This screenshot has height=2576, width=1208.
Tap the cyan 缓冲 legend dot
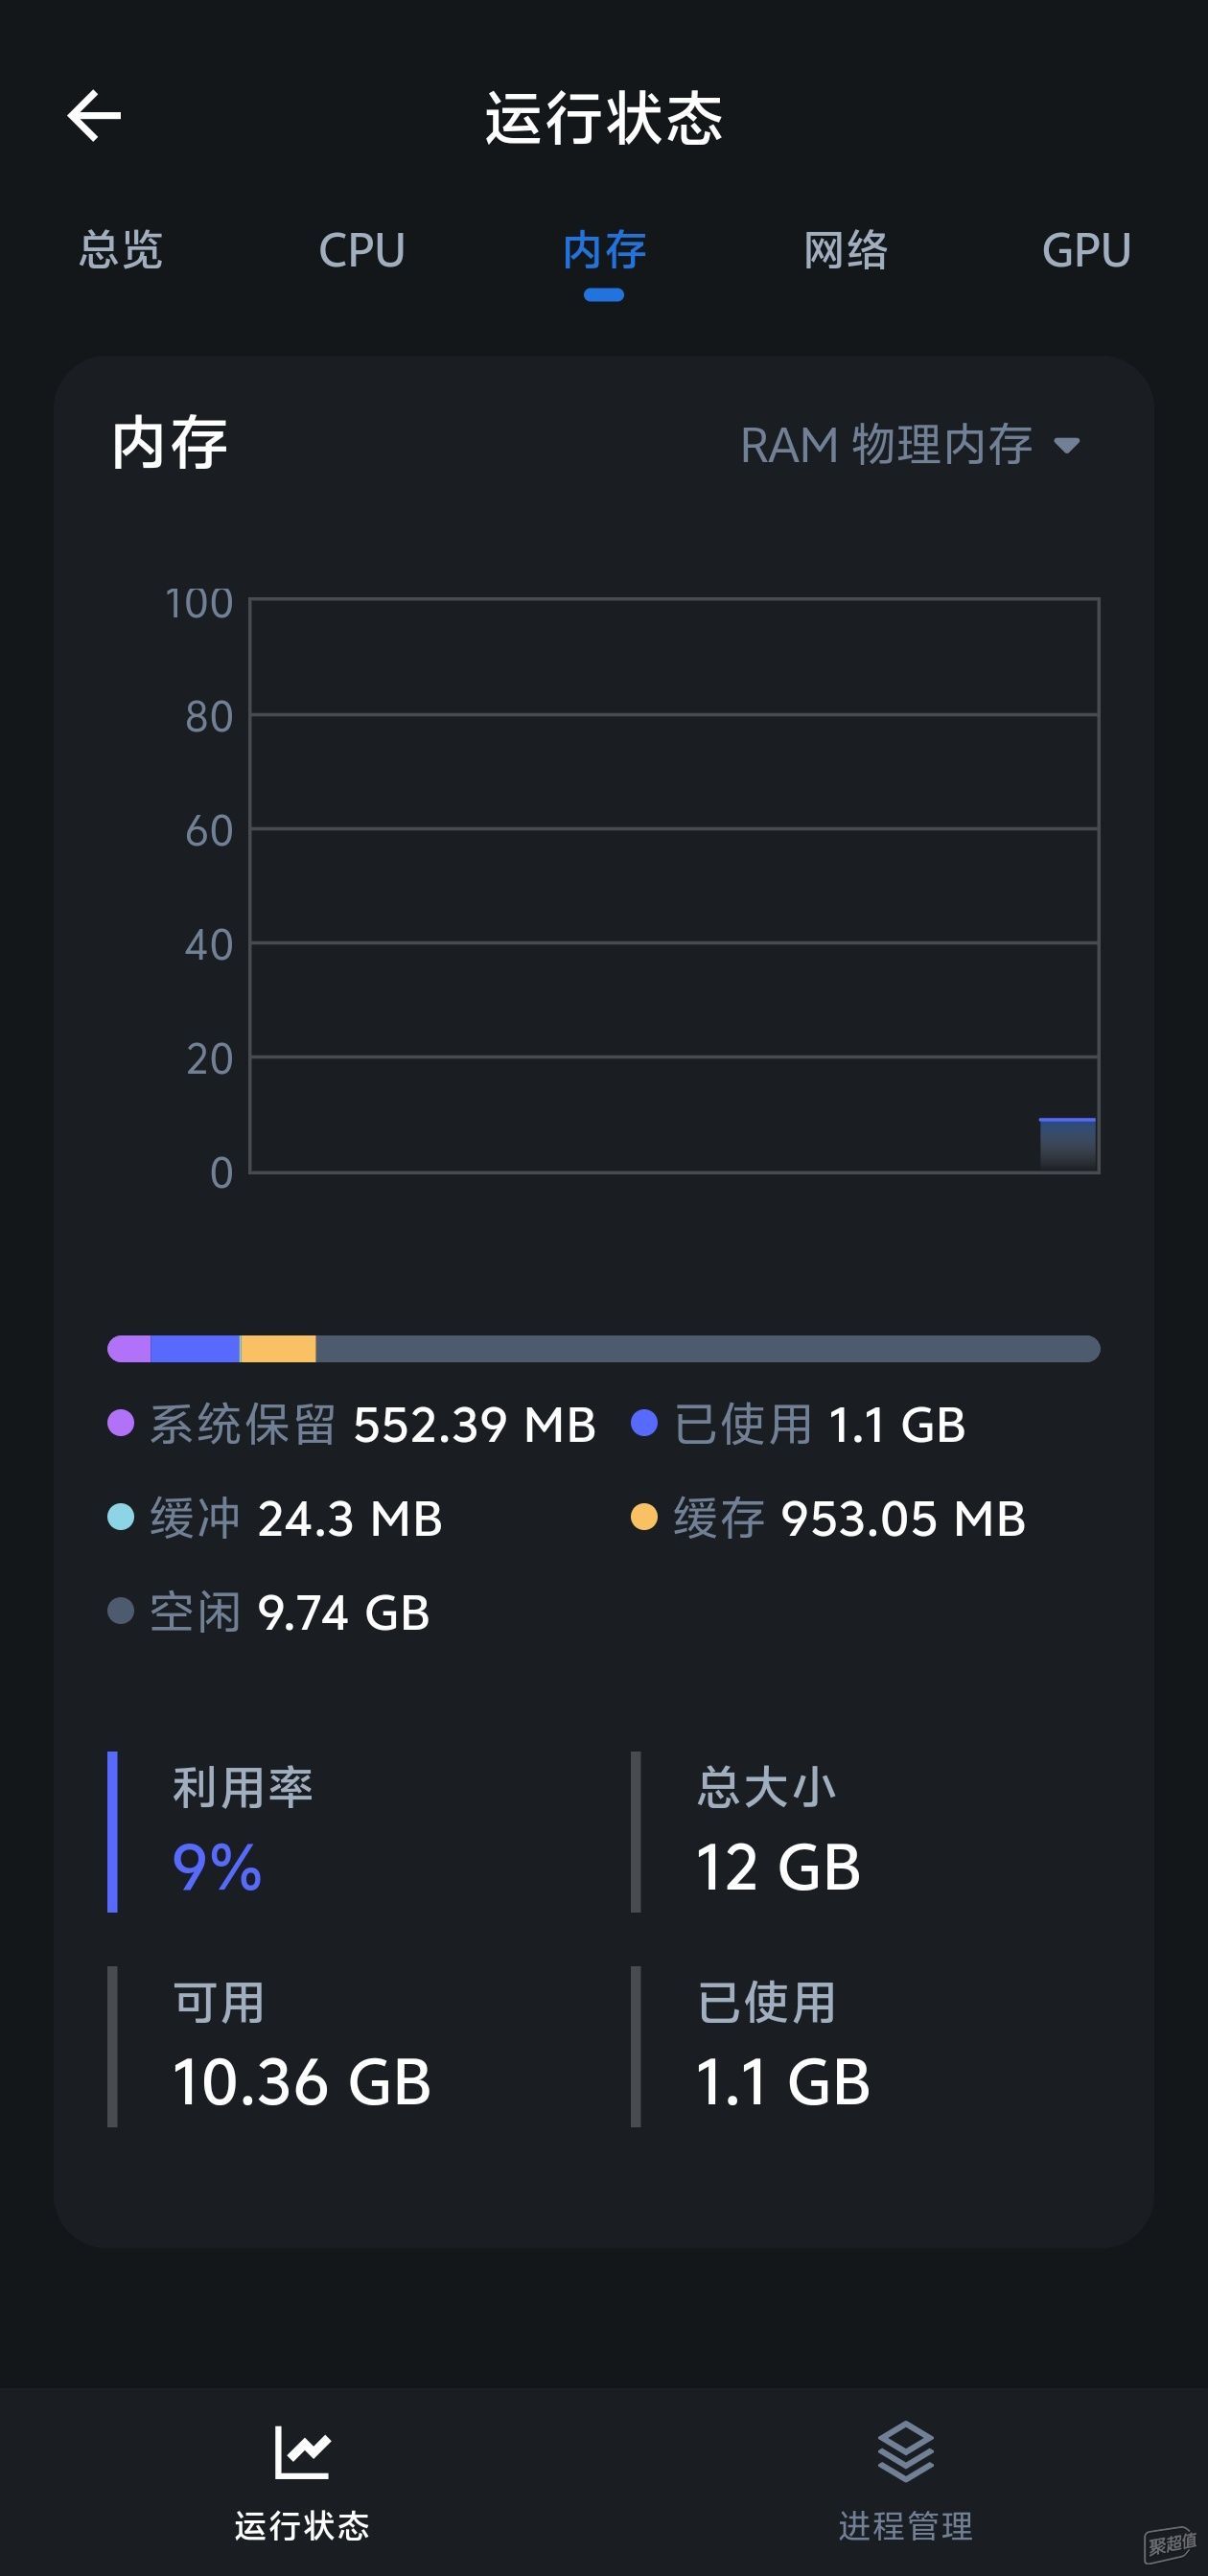tap(121, 1517)
